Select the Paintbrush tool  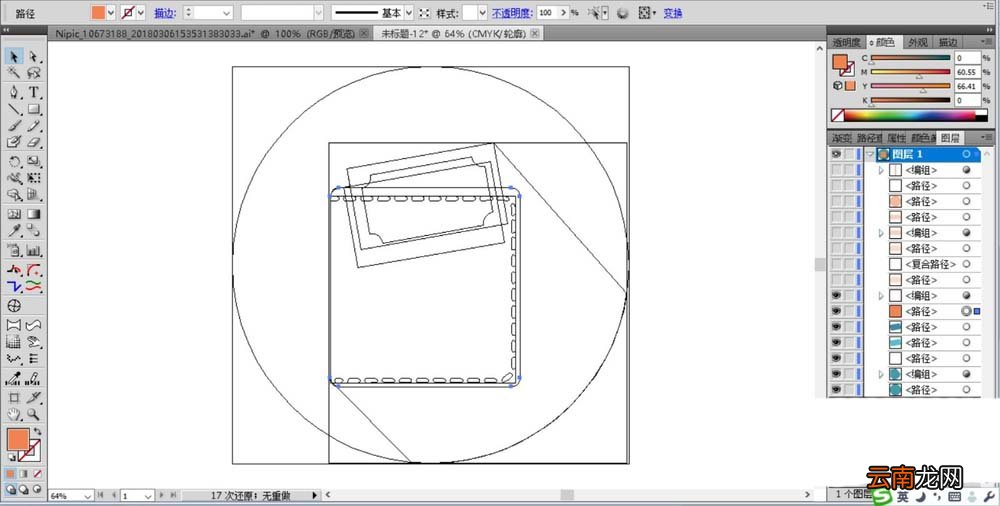click(x=14, y=126)
